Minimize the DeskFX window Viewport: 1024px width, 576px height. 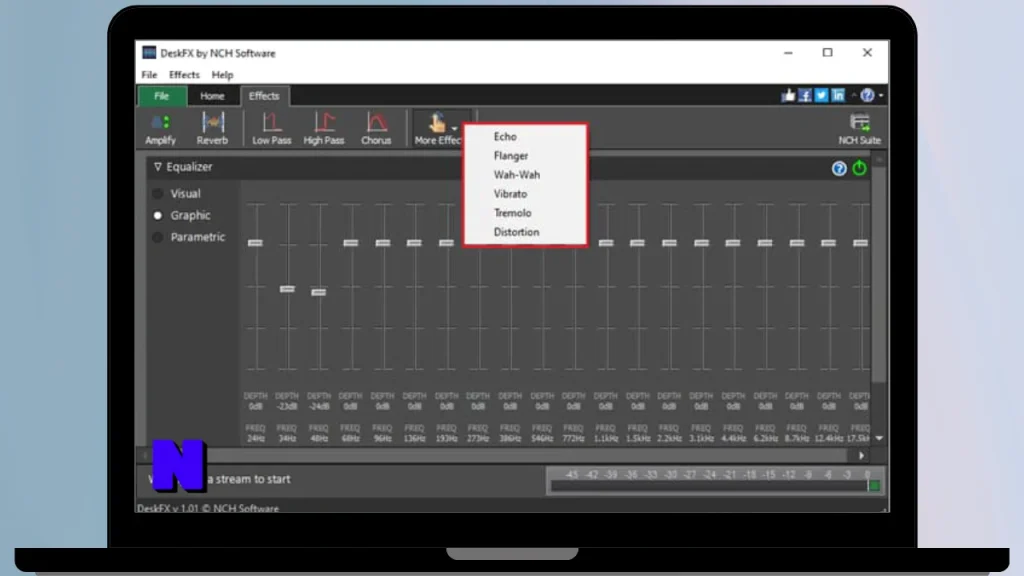coord(788,53)
